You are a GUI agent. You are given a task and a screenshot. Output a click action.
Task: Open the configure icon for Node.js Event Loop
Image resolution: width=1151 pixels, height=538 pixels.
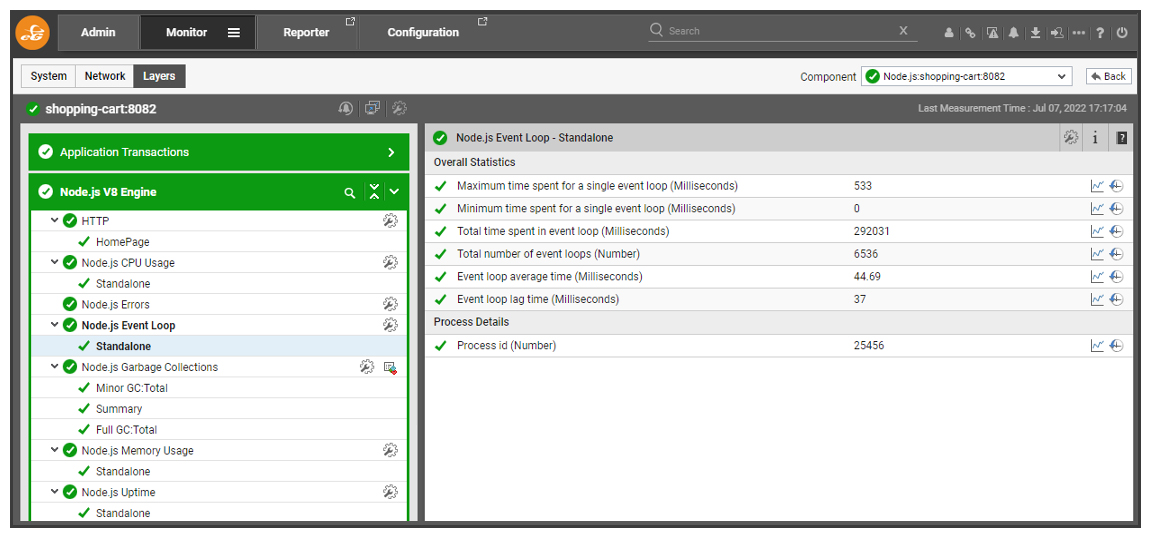click(x=391, y=324)
